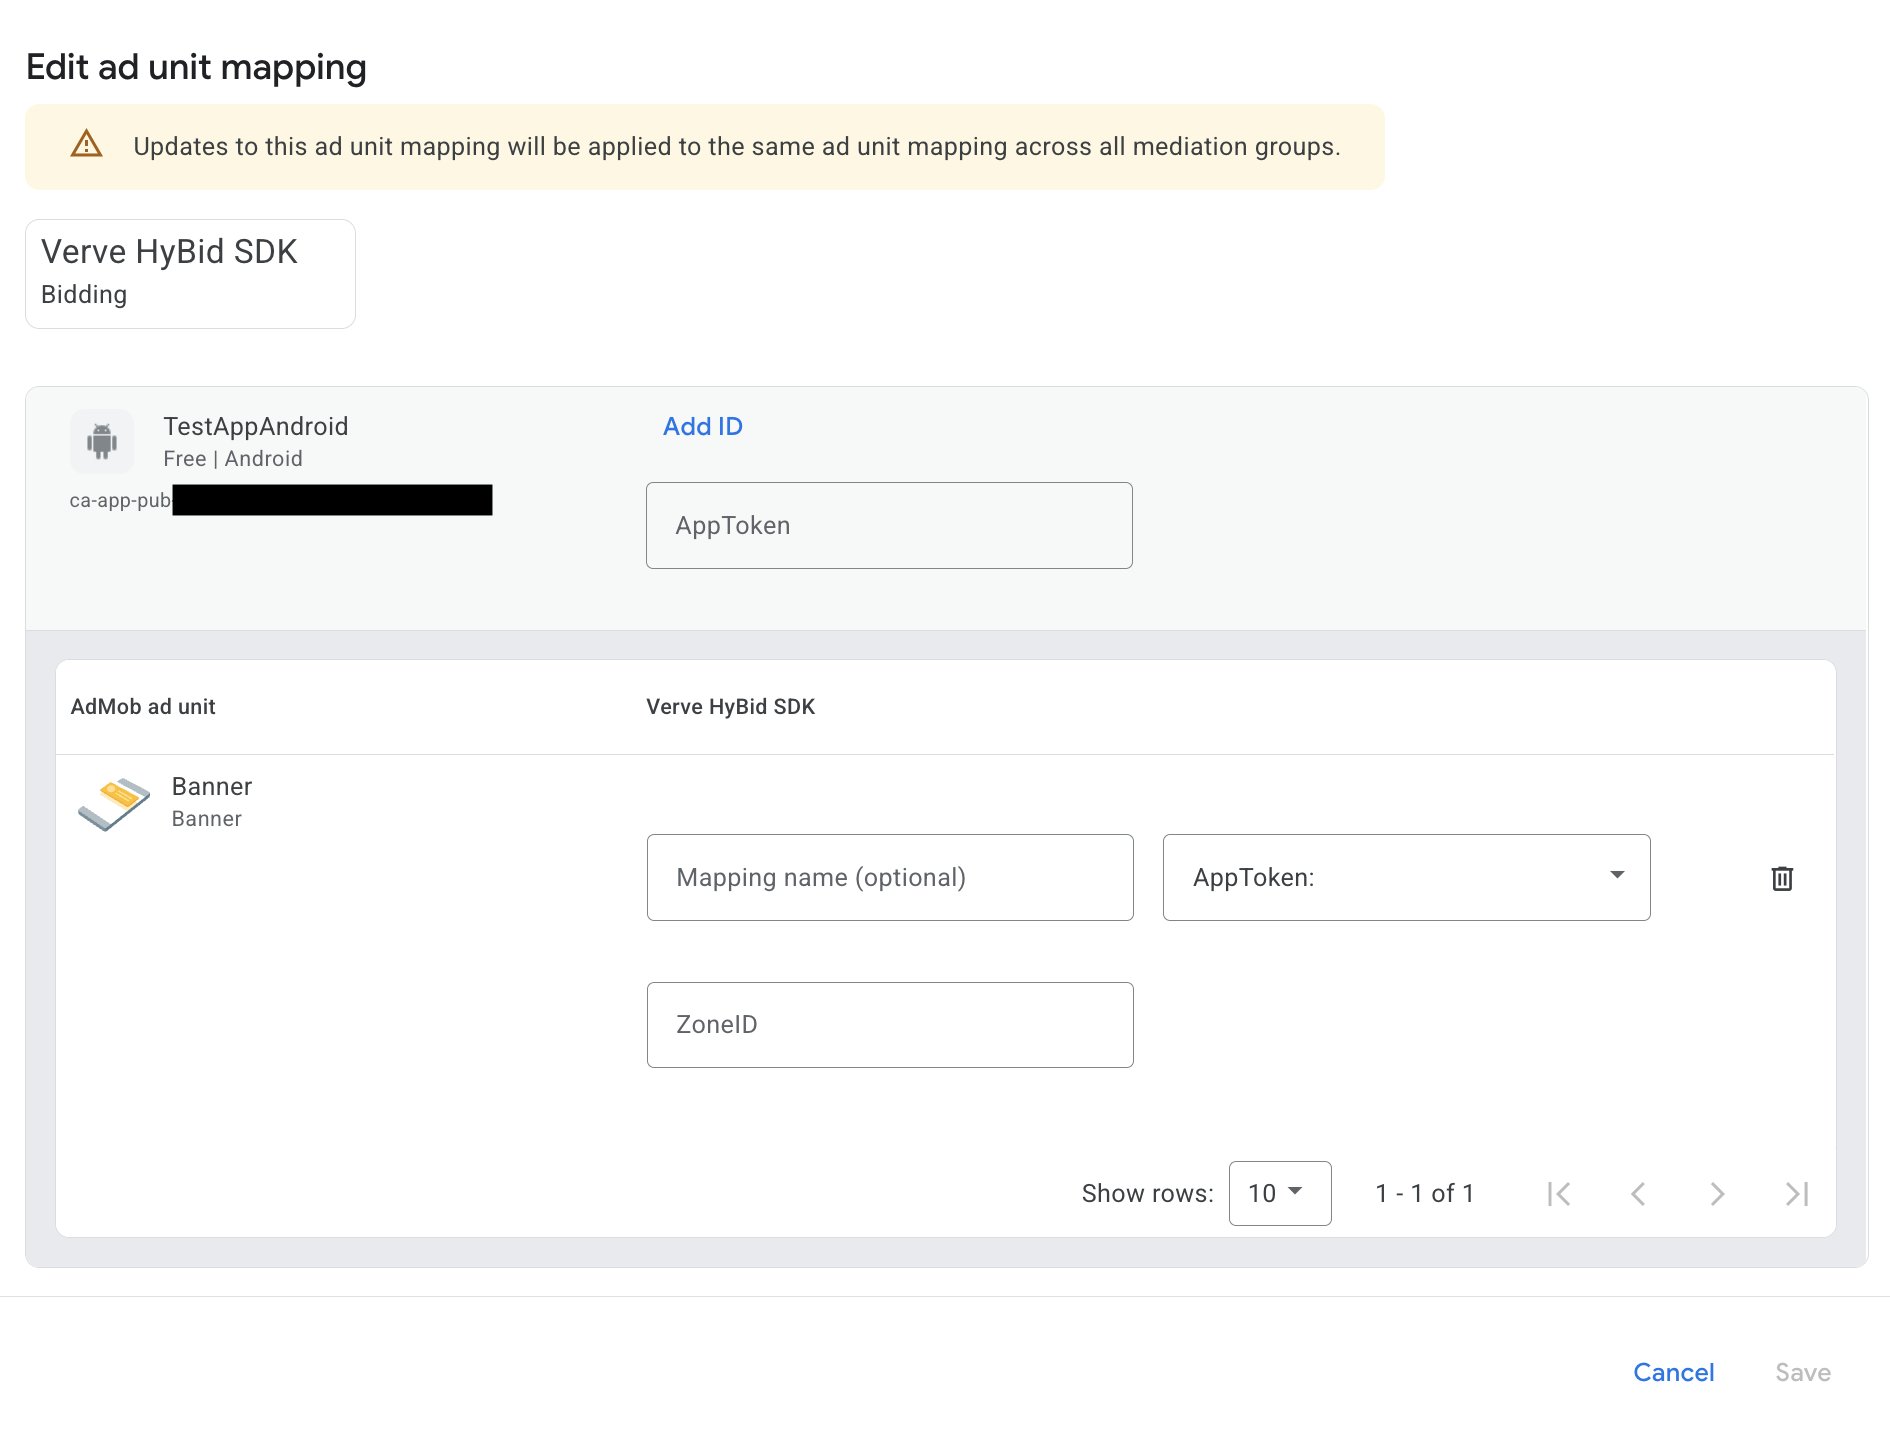Go to the previous page of rows

click(x=1638, y=1193)
